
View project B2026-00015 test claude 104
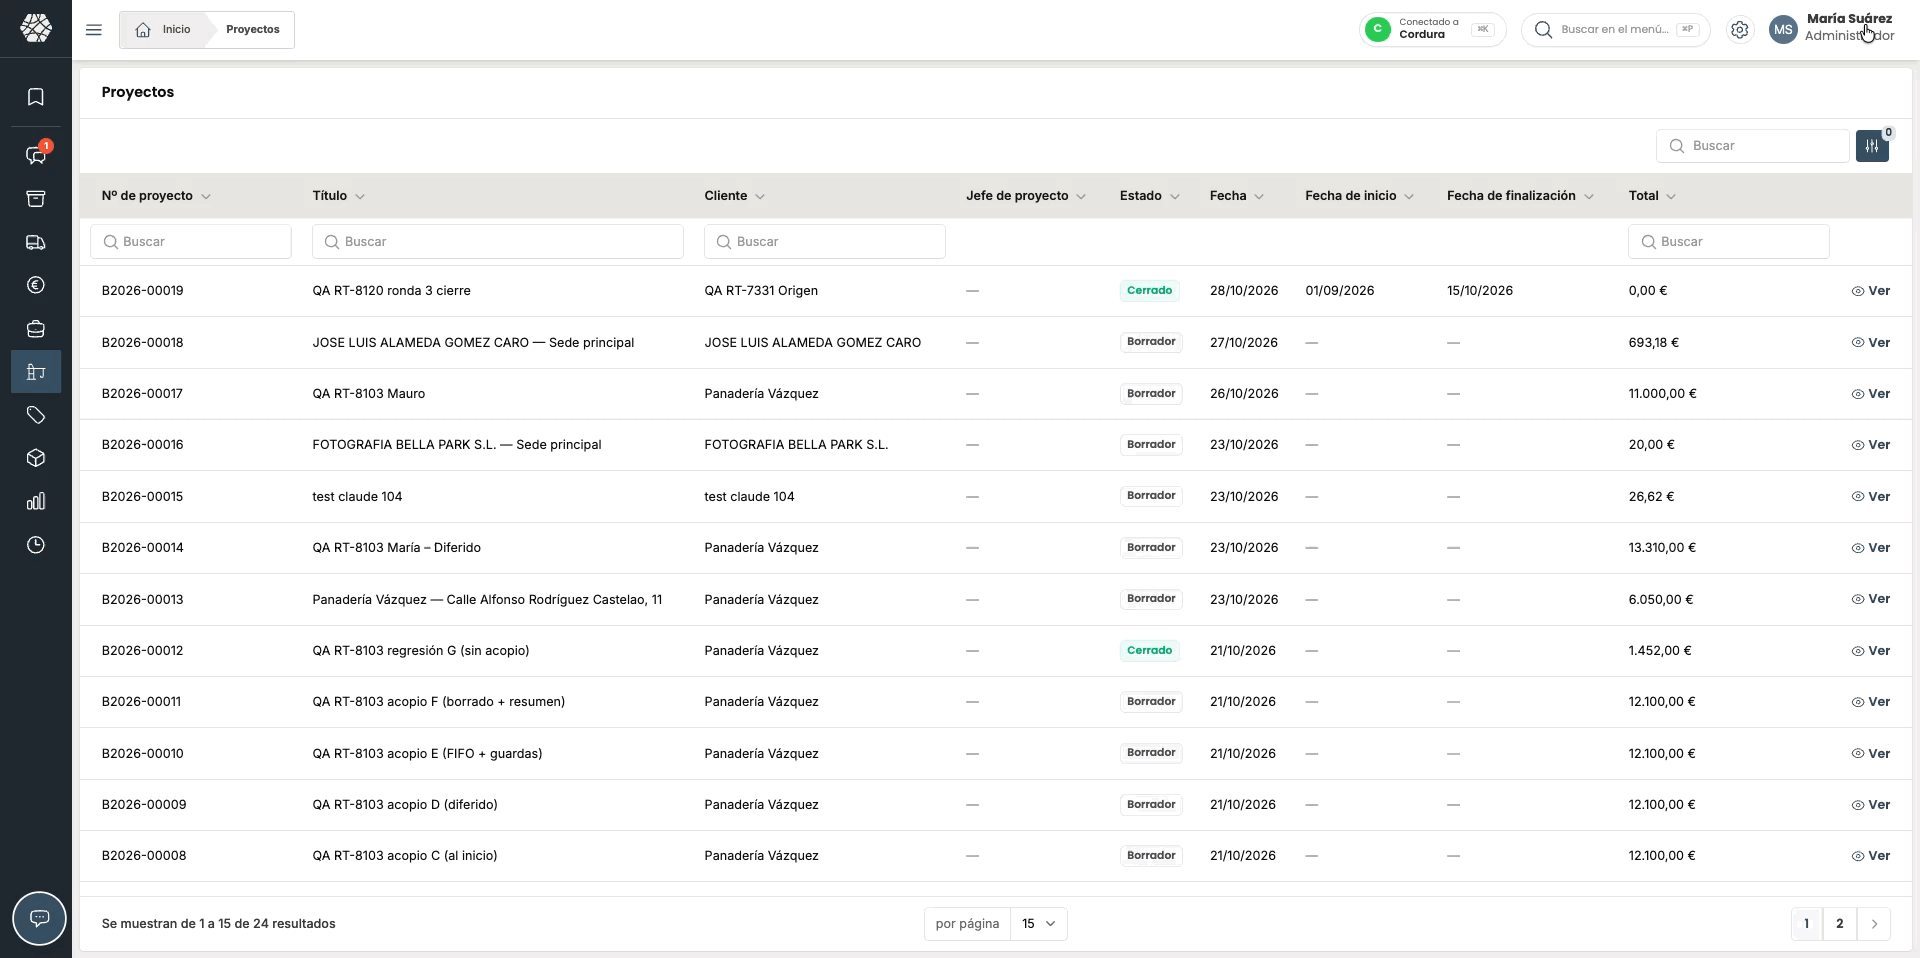click(x=1870, y=497)
